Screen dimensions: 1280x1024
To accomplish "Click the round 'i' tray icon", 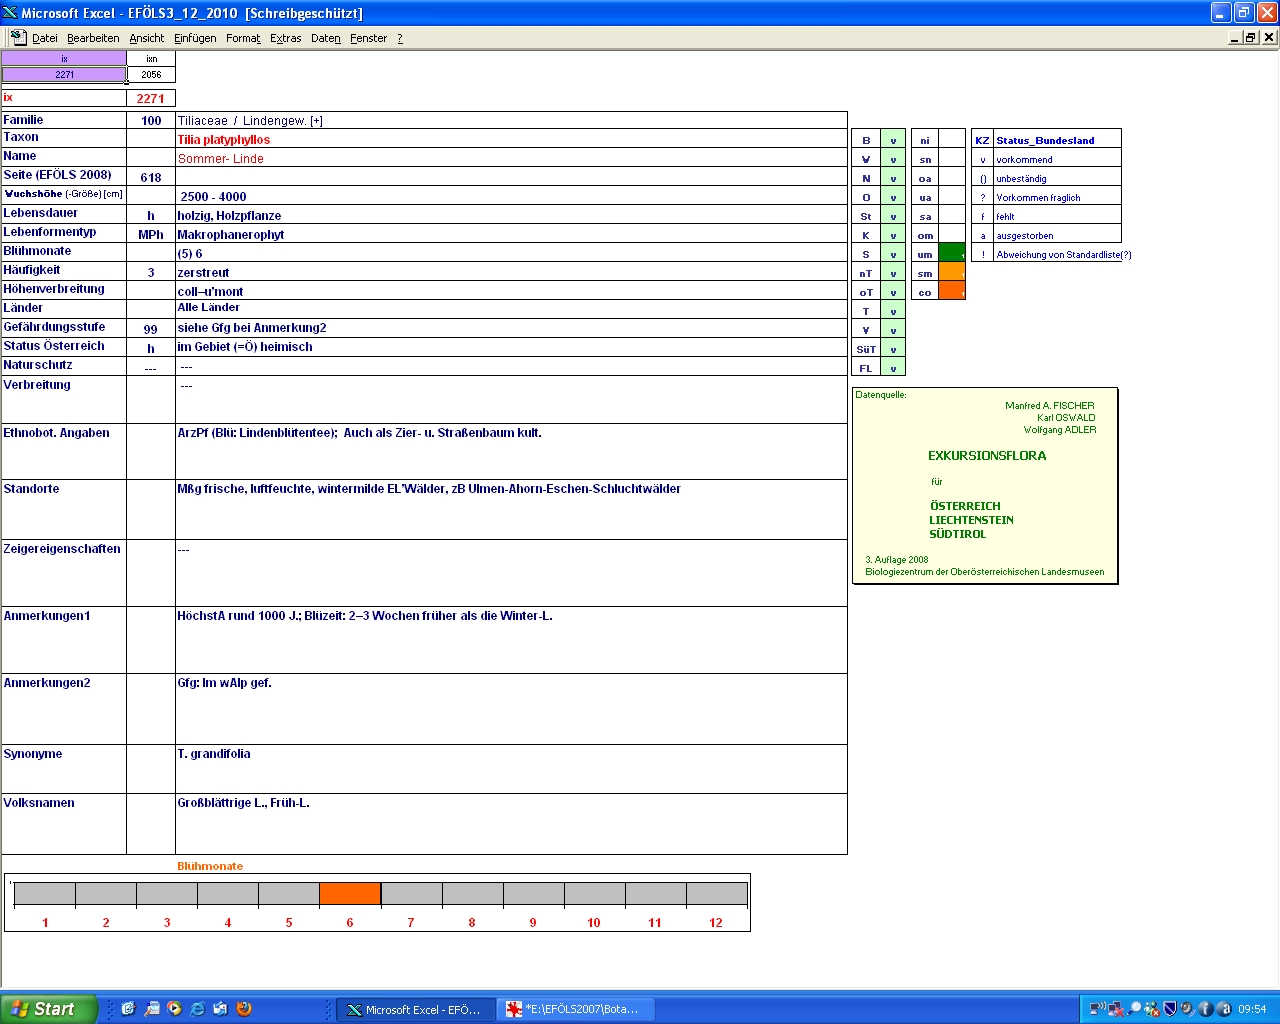I will tap(1205, 1009).
